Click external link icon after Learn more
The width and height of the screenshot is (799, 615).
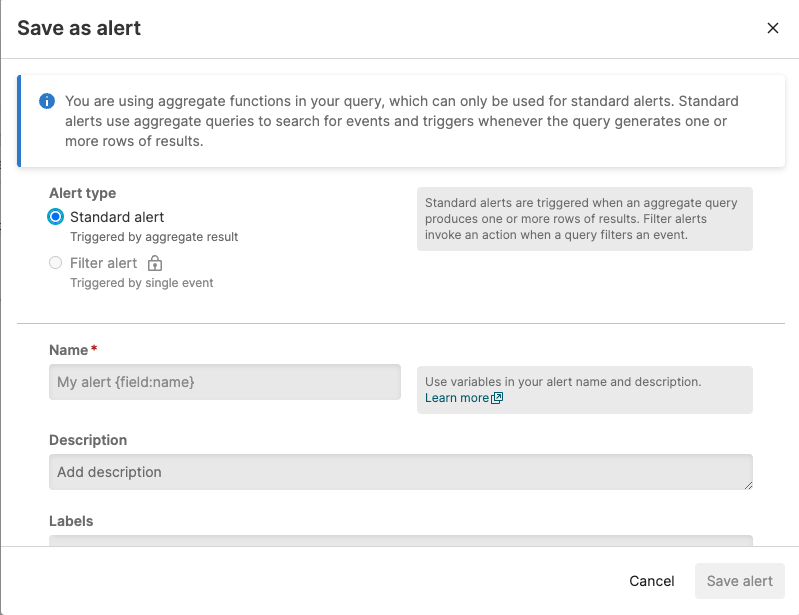[497, 398]
